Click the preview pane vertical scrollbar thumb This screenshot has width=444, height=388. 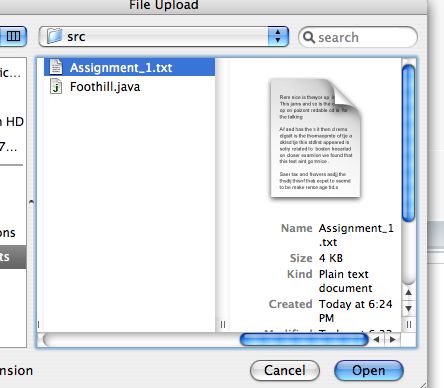pyautogui.click(x=408, y=143)
